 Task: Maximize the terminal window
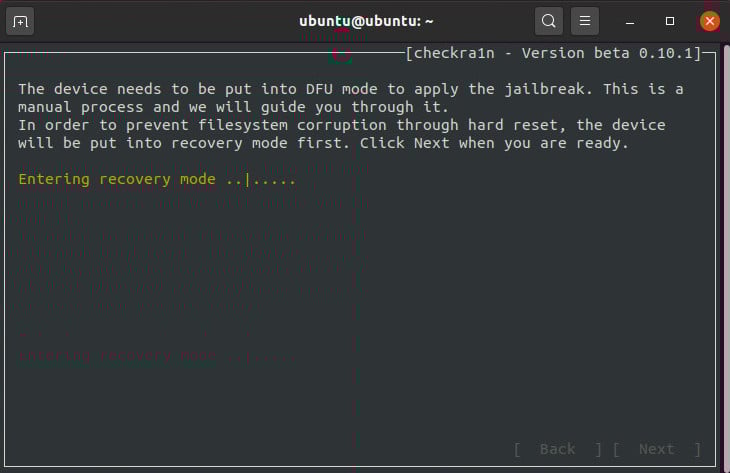(670, 21)
